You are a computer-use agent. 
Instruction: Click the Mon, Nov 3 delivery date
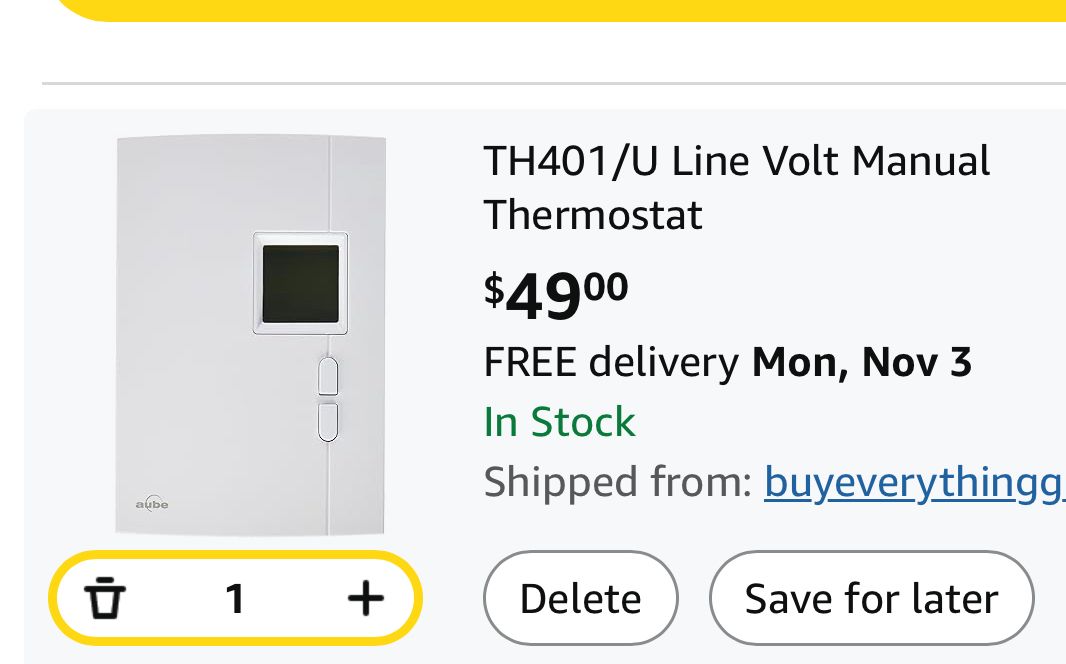[x=862, y=362]
